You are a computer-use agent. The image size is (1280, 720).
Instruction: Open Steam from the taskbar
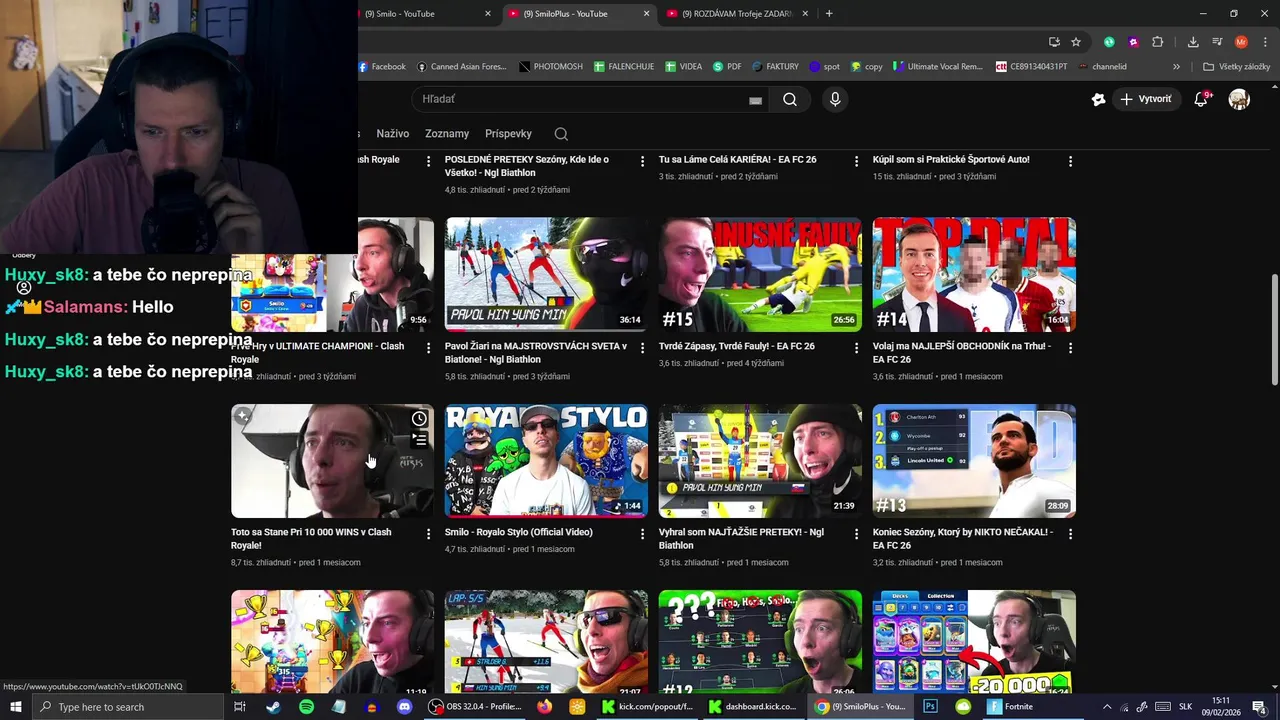(x=273, y=707)
